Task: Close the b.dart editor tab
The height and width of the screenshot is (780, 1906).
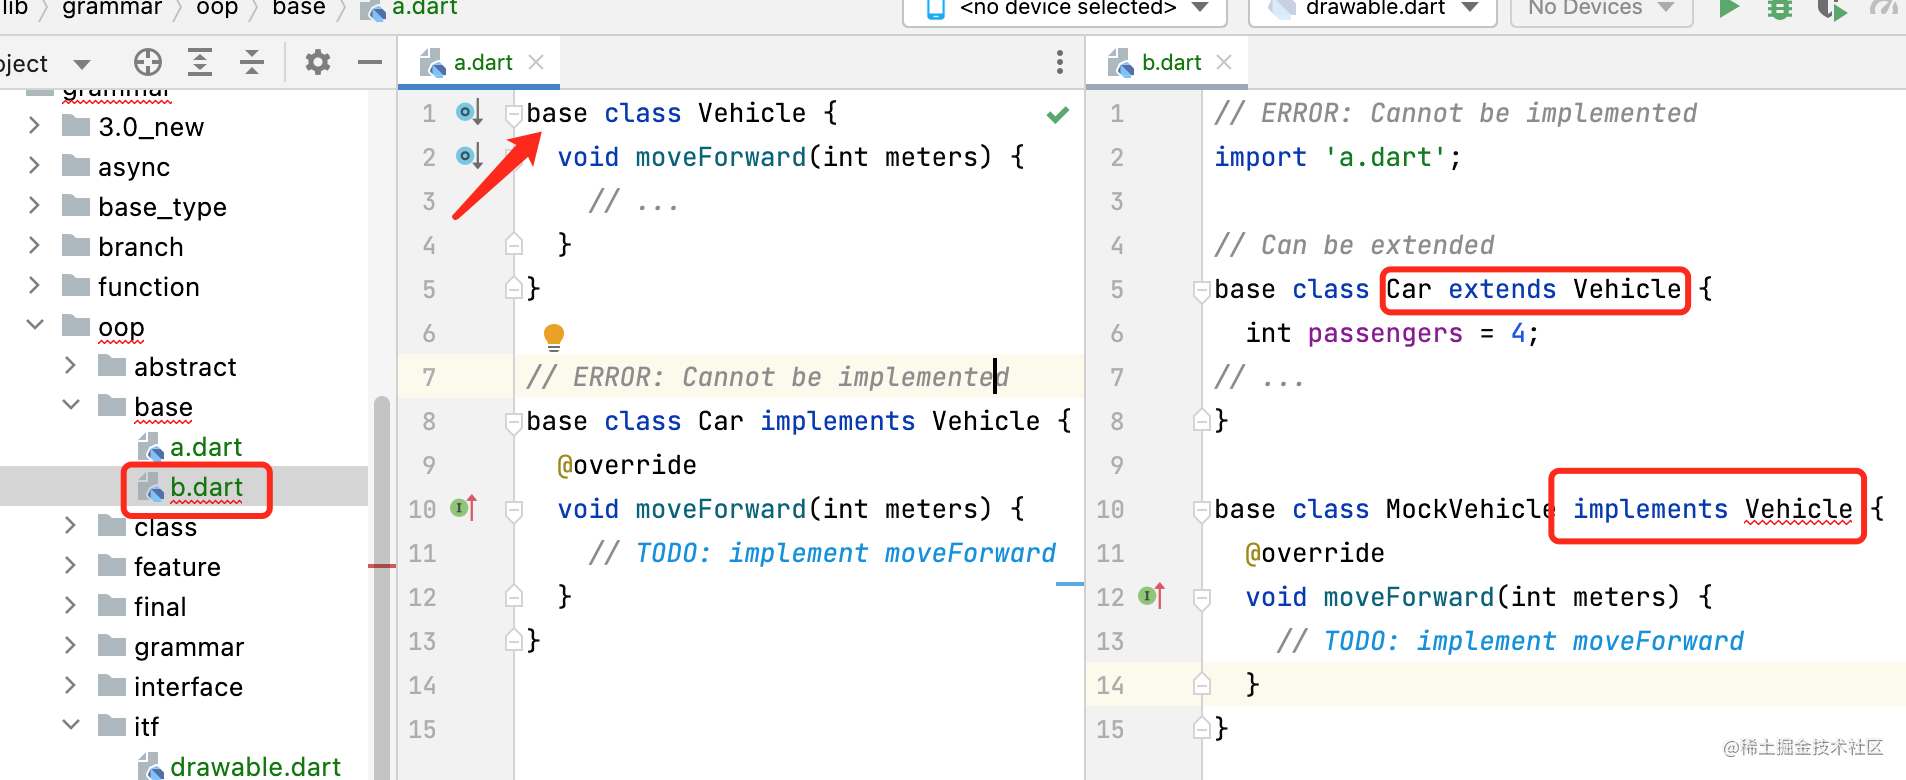Action: (1224, 62)
